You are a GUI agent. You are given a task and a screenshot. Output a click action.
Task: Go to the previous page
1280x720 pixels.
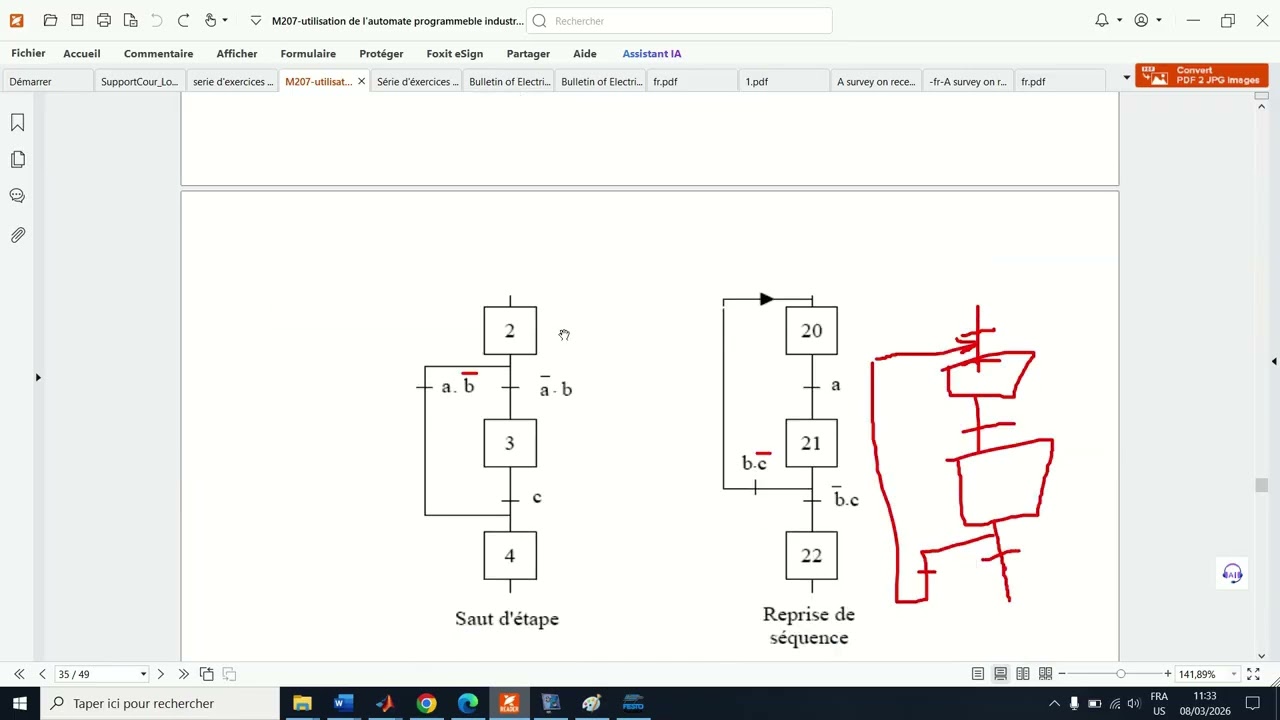pyautogui.click(x=42, y=674)
